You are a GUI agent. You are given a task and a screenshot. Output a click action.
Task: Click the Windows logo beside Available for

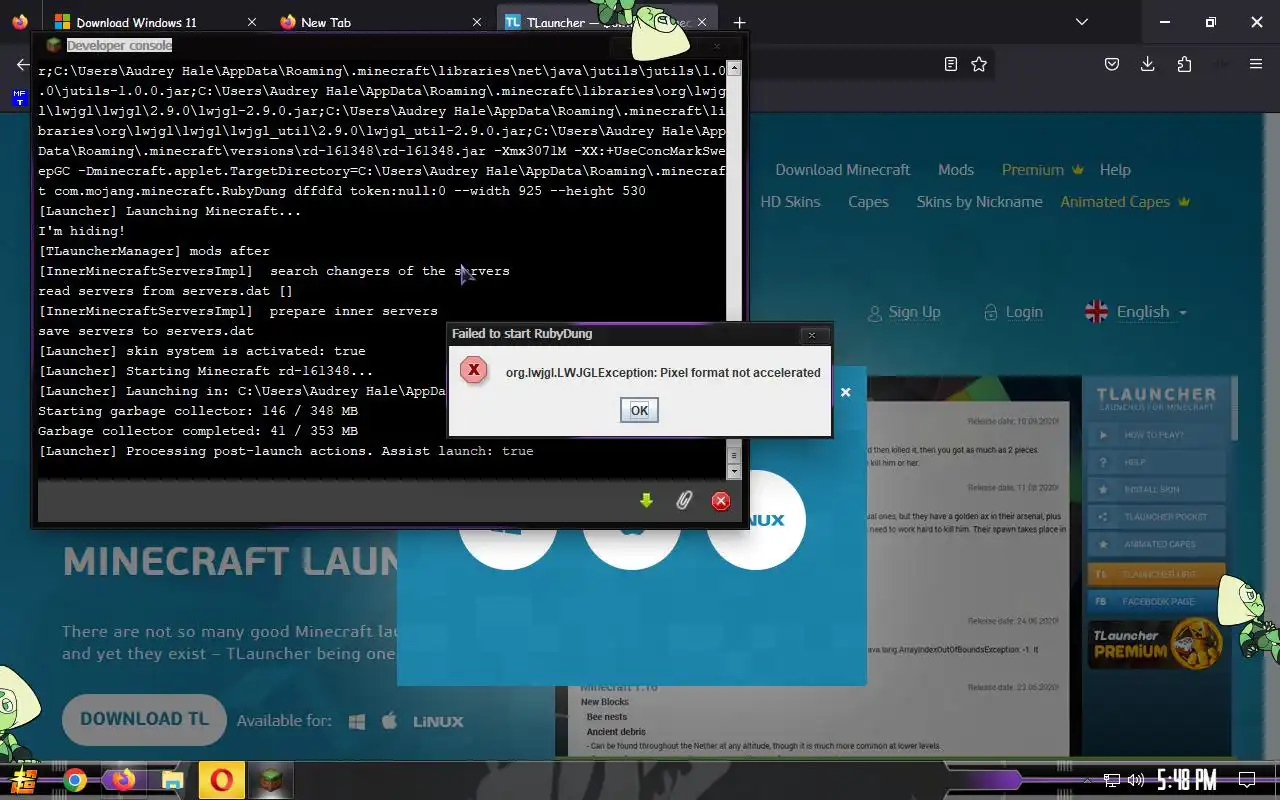(x=357, y=721)
